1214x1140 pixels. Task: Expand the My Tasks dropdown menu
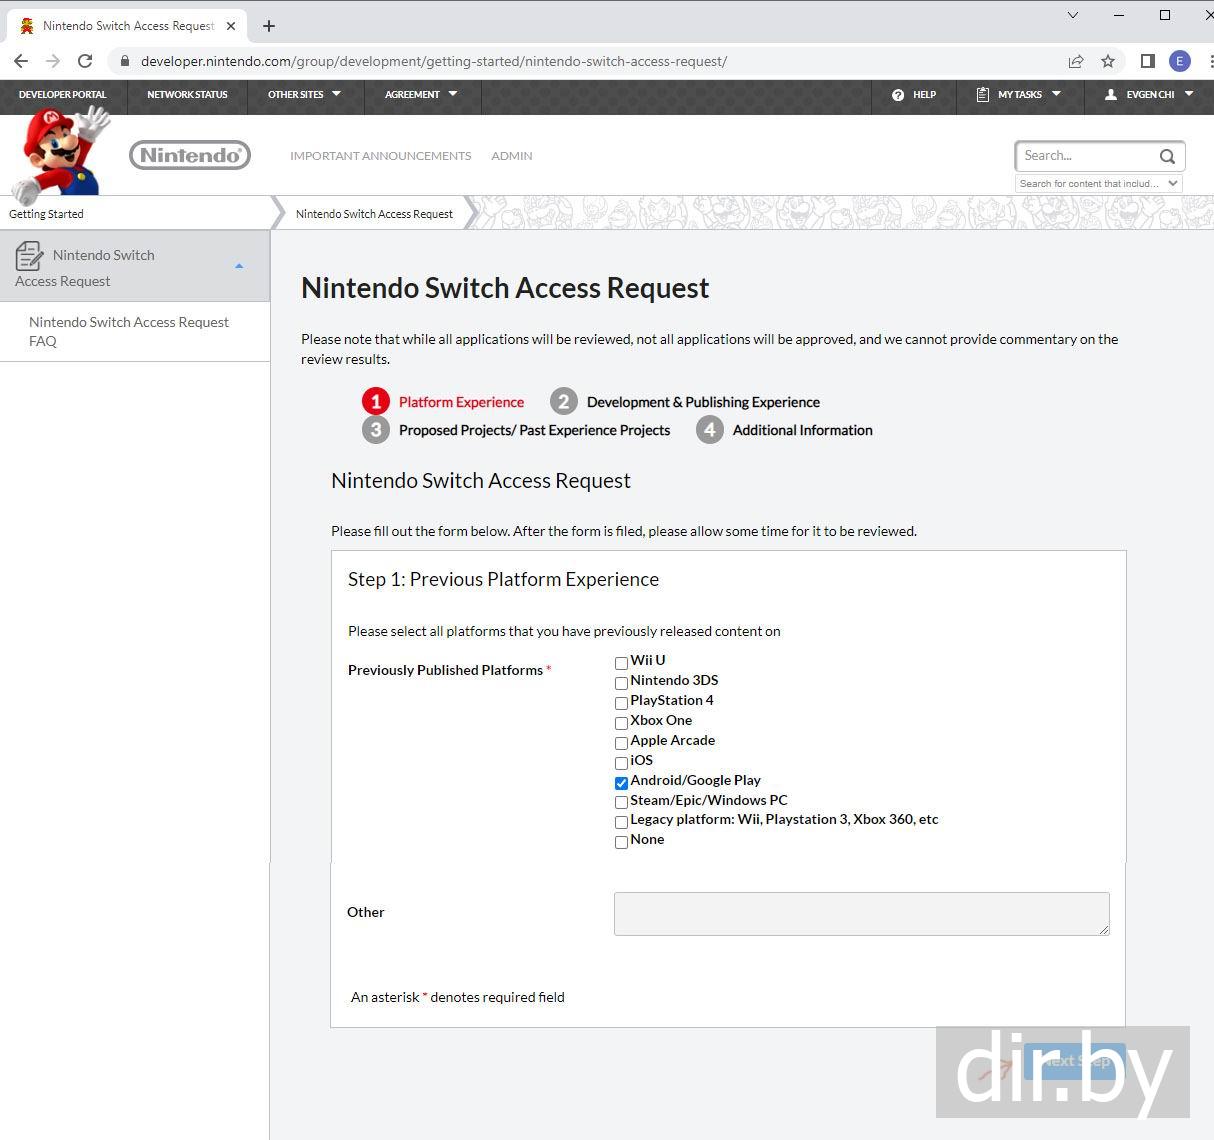(x=1018, y=95)
